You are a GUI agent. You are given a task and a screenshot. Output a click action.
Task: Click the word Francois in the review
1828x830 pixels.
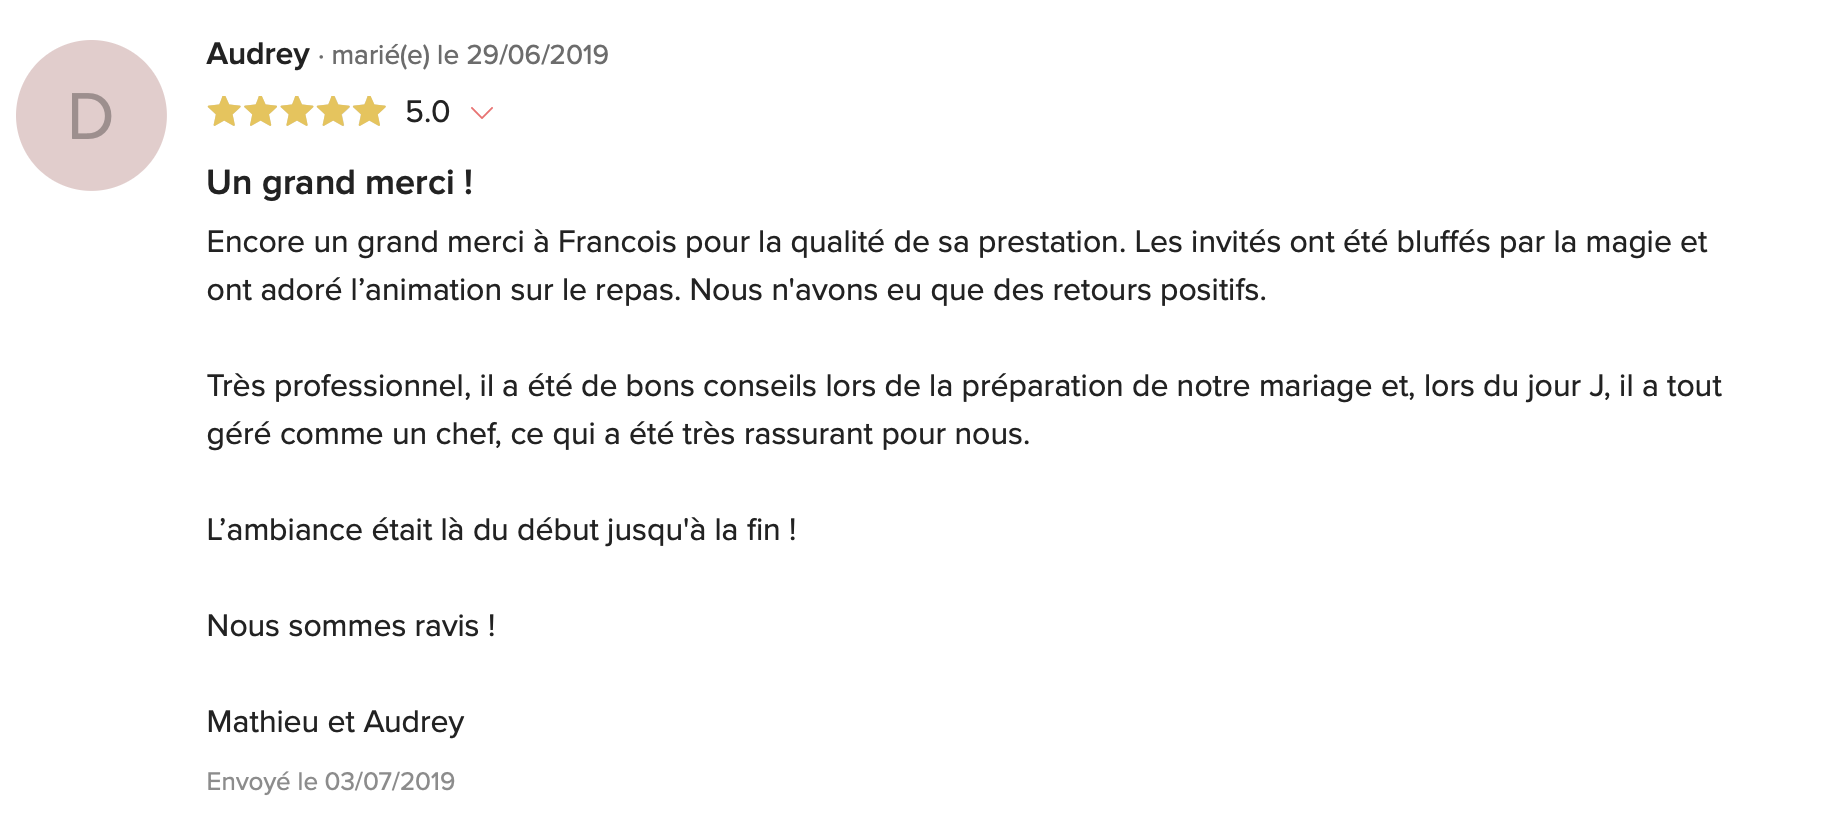coord(617,242)
